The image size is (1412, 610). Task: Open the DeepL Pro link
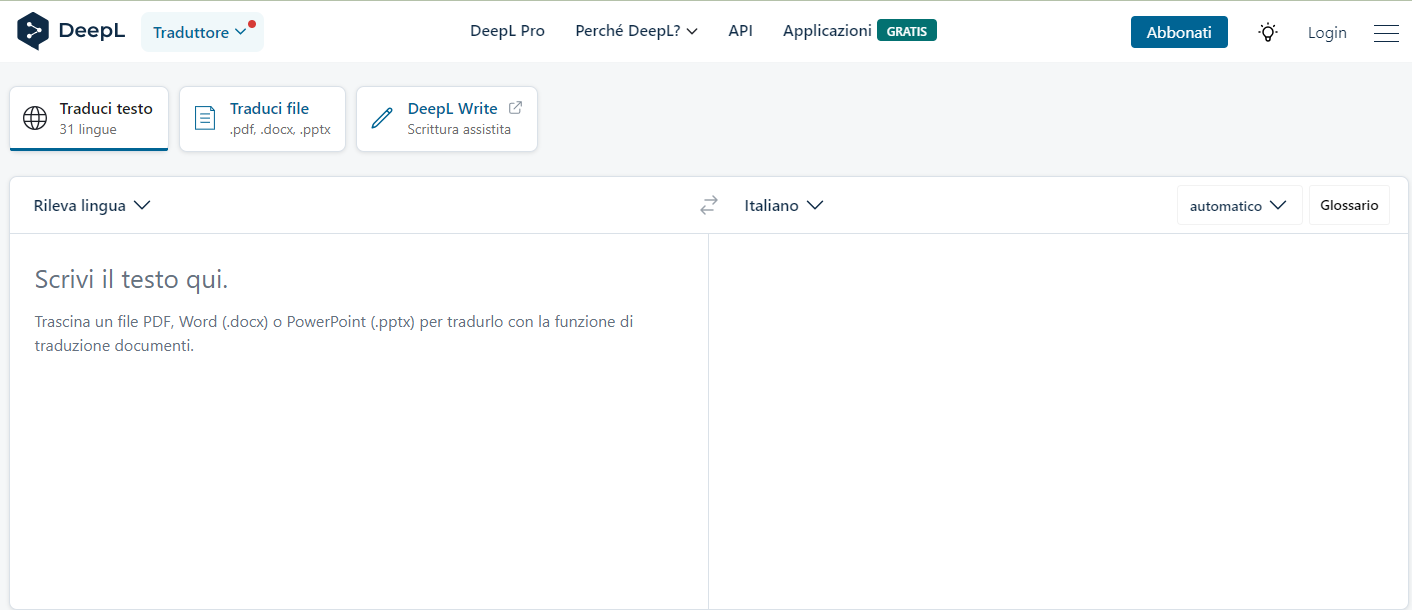(507, 31)
